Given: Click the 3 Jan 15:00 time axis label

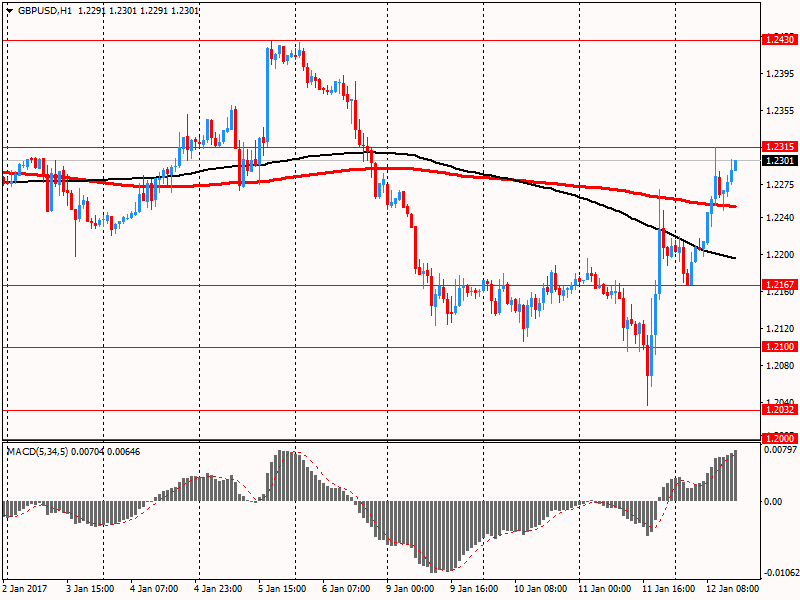Looking at the screenshot, I should coord(90,589).
